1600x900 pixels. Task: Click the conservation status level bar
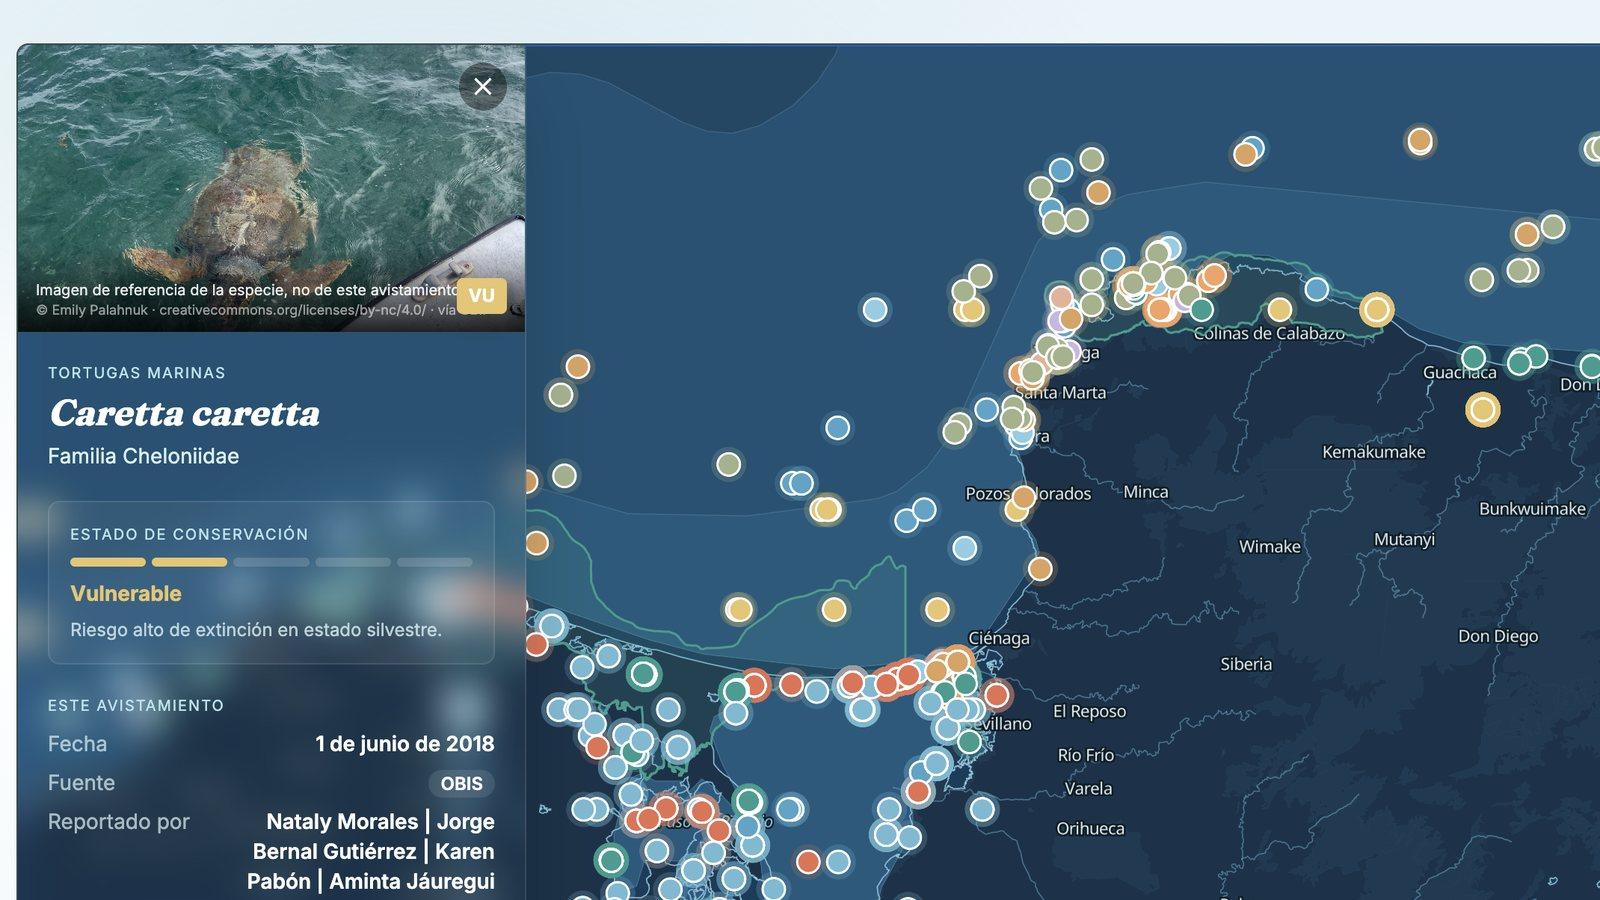(271, 562)
